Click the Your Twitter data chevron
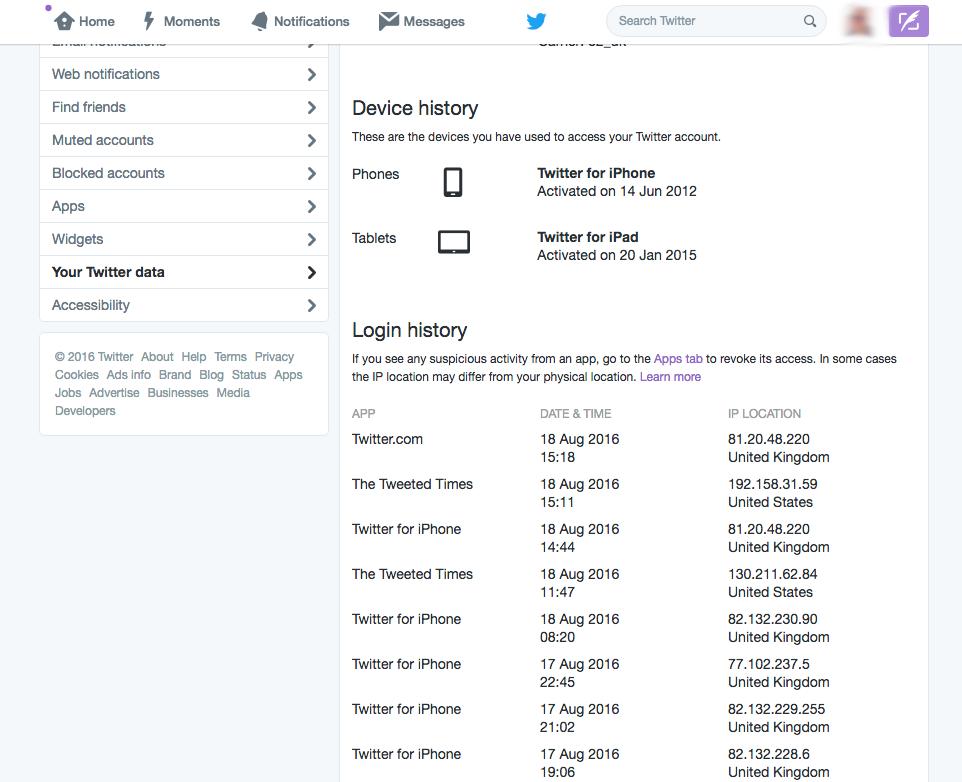This screenshot has height=782, width=962. 312,273
